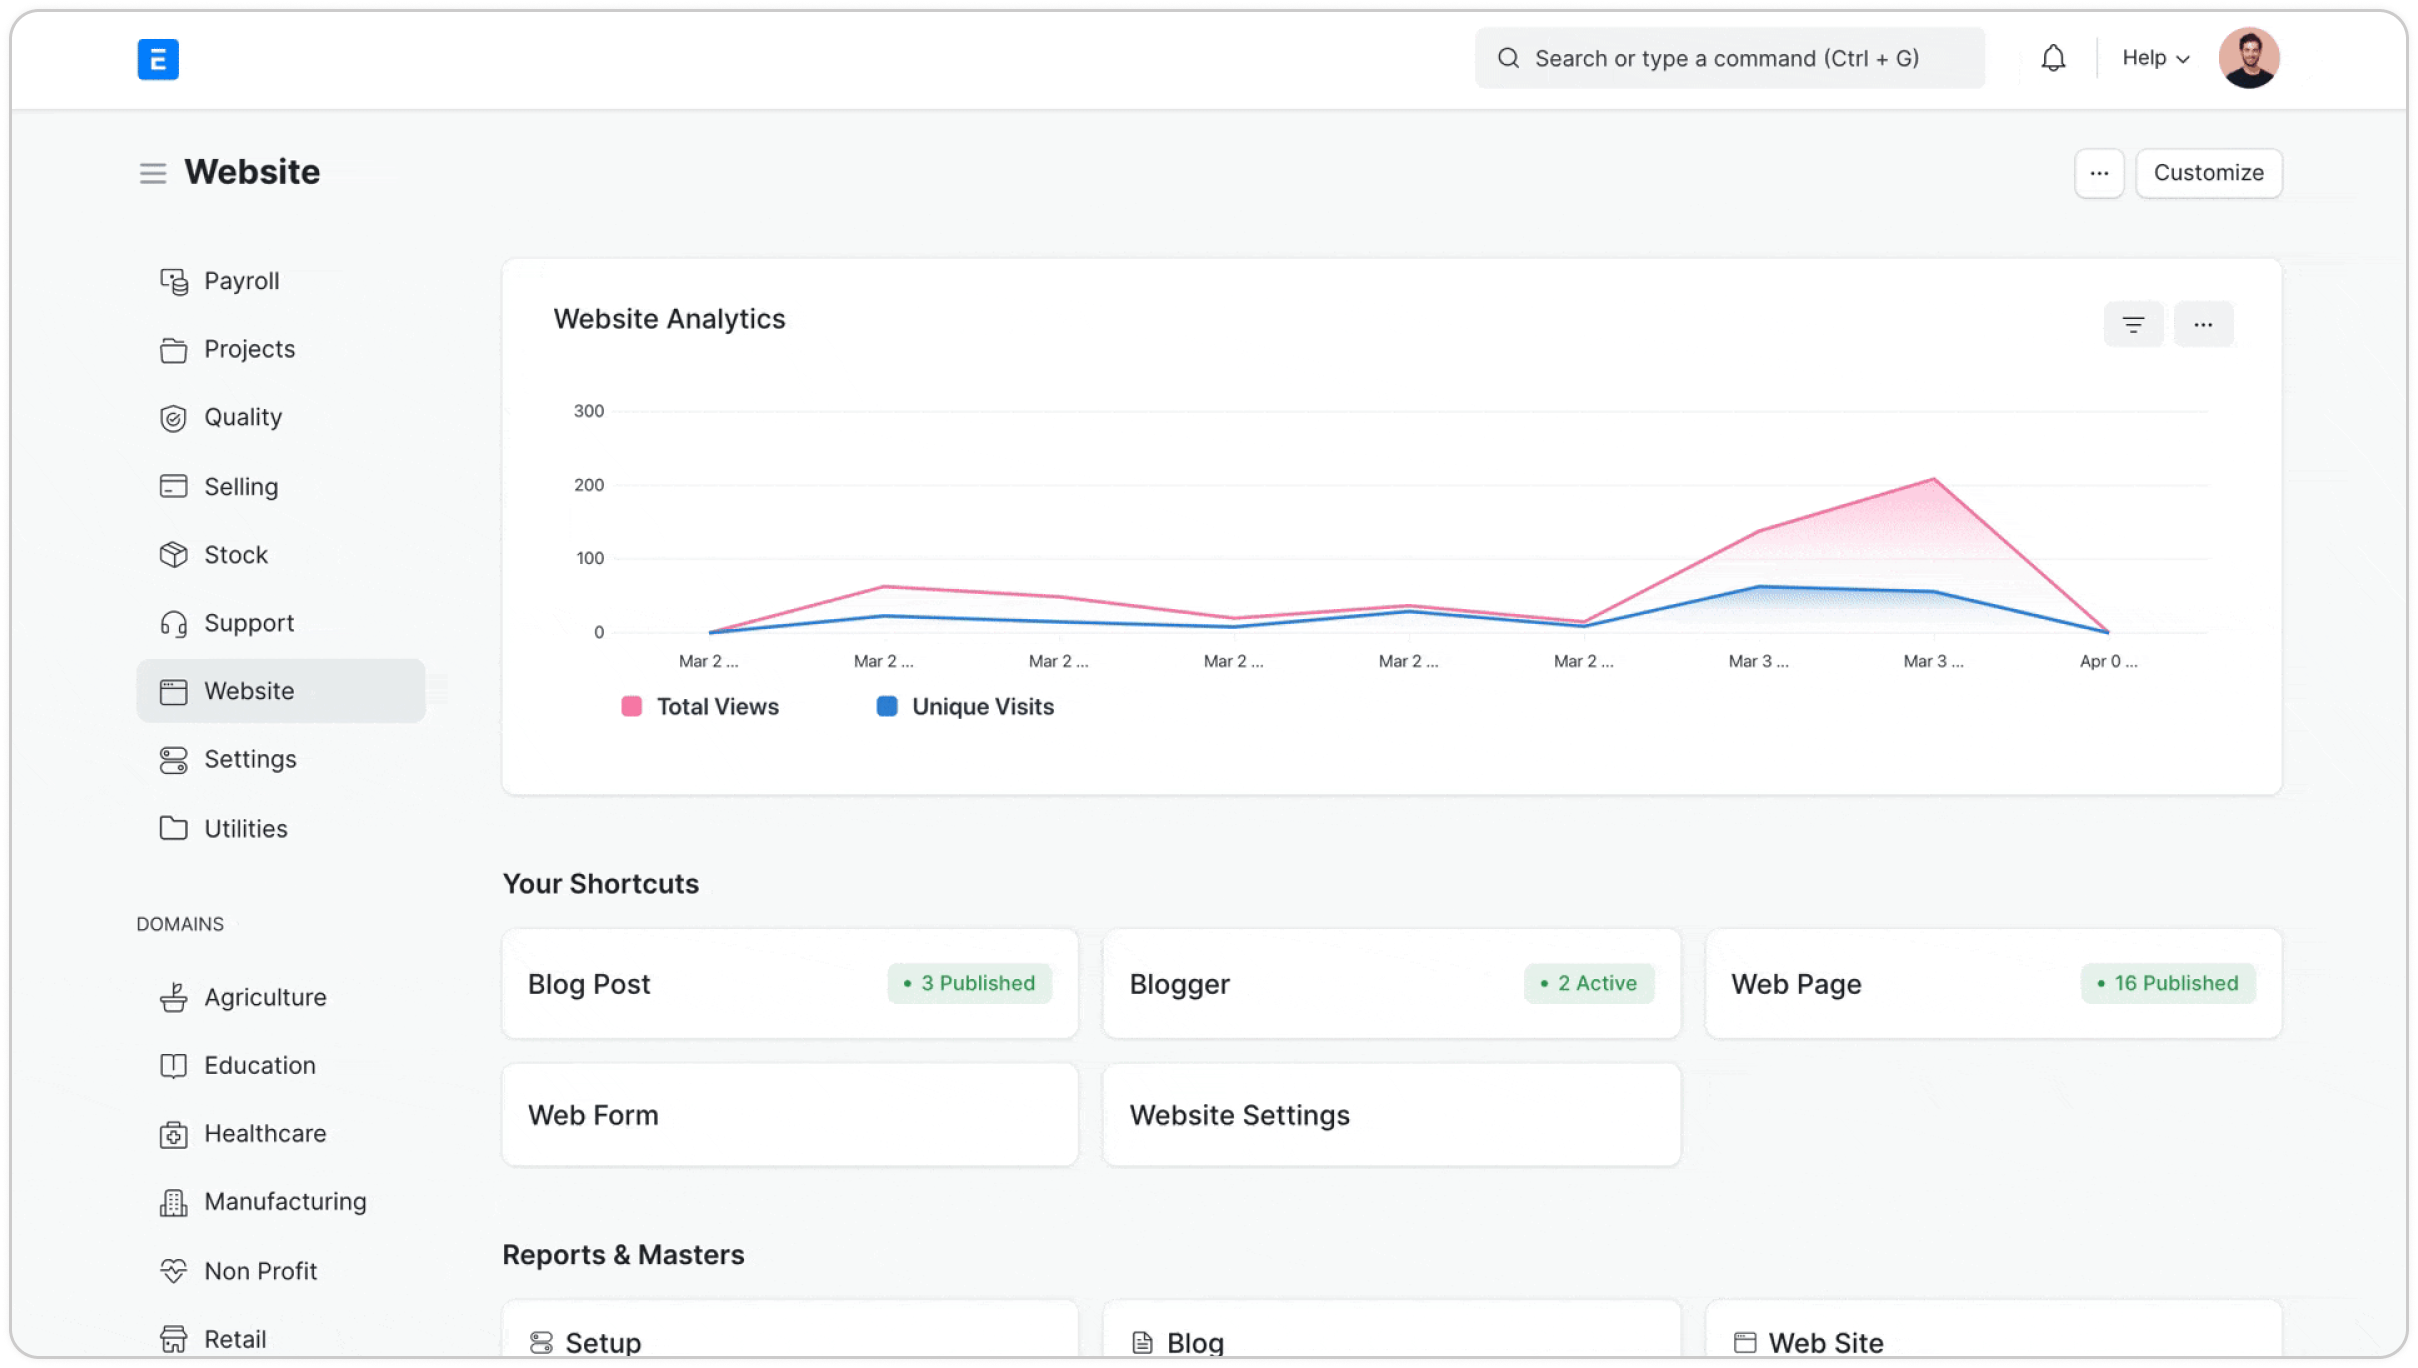Viewport: 2418px width, 1368px height.
Task: Open the user avatar menu
Action: [x=2248, y=58]
